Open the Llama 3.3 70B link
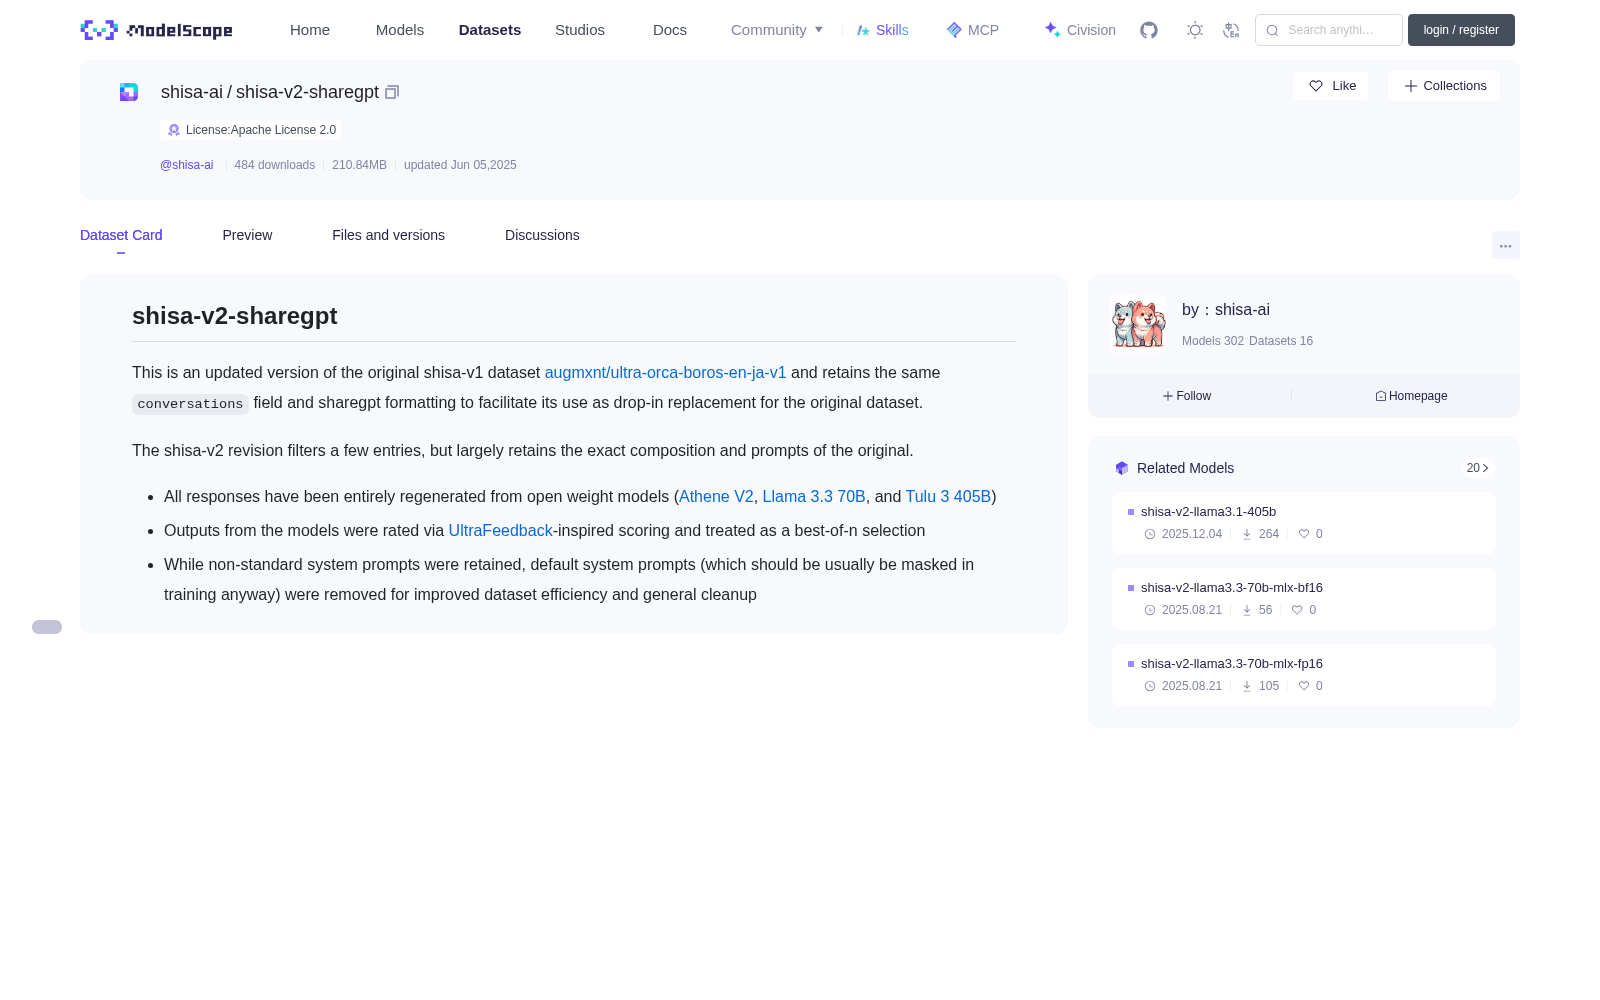The width and height of the screenshot is (1600, 1000). (814, 496)
